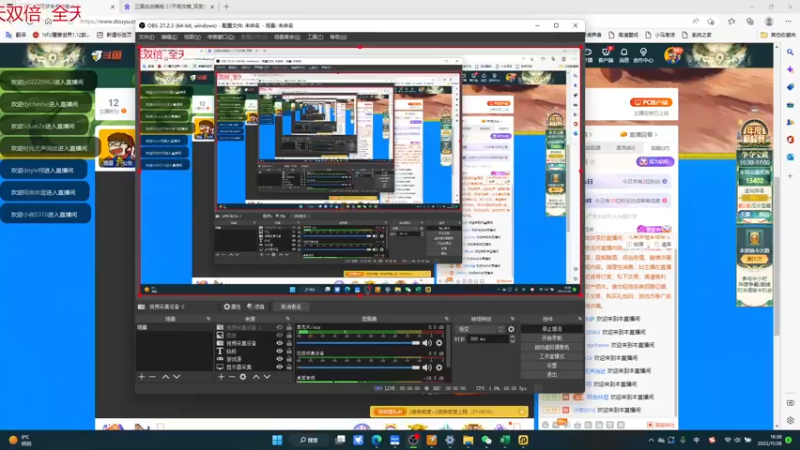Open WeChat from the taskbar

pyautogui.click(x=486, y=440)
